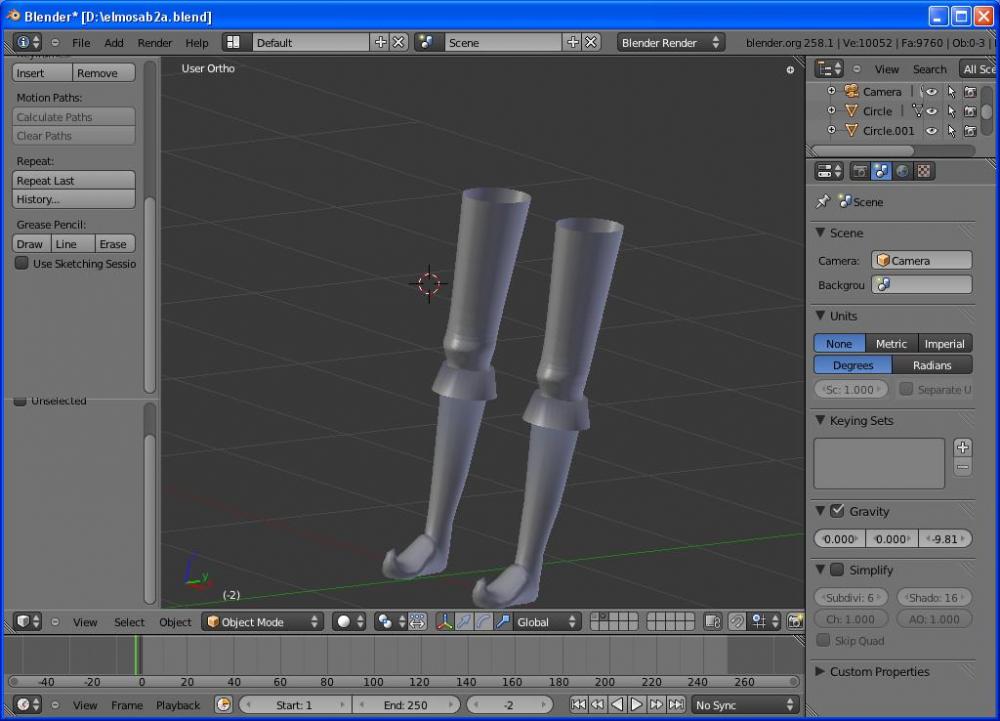Open the Render menu
1000x721 pixels.
pos(155,43)
